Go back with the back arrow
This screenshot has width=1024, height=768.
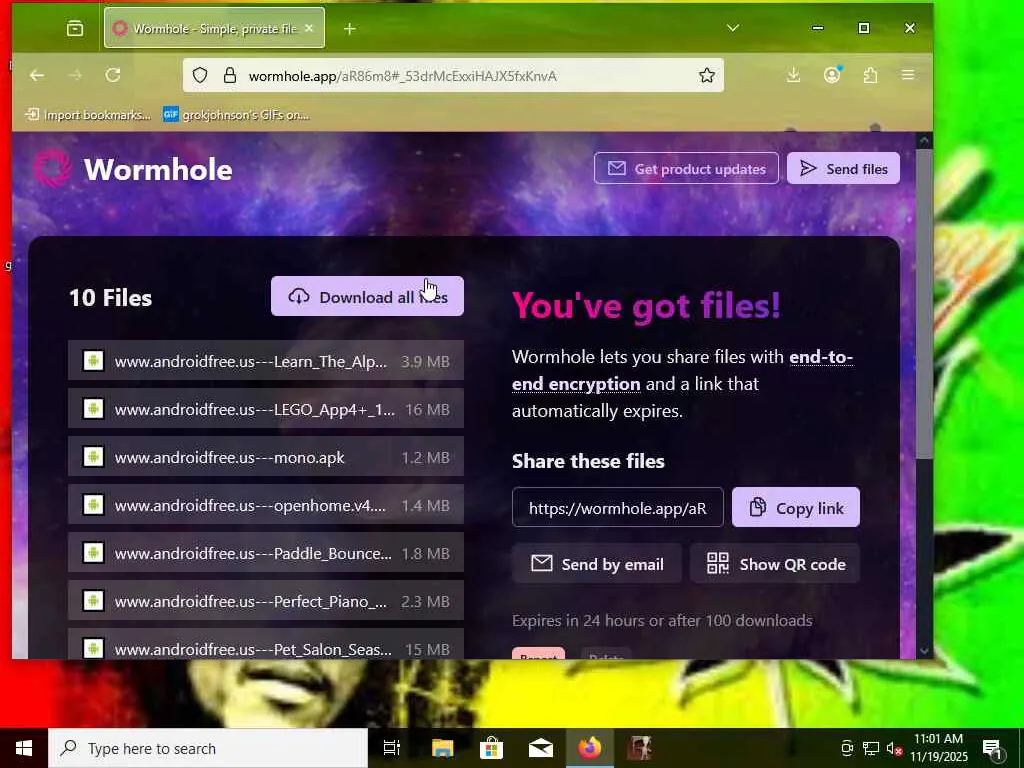point(37,75)
